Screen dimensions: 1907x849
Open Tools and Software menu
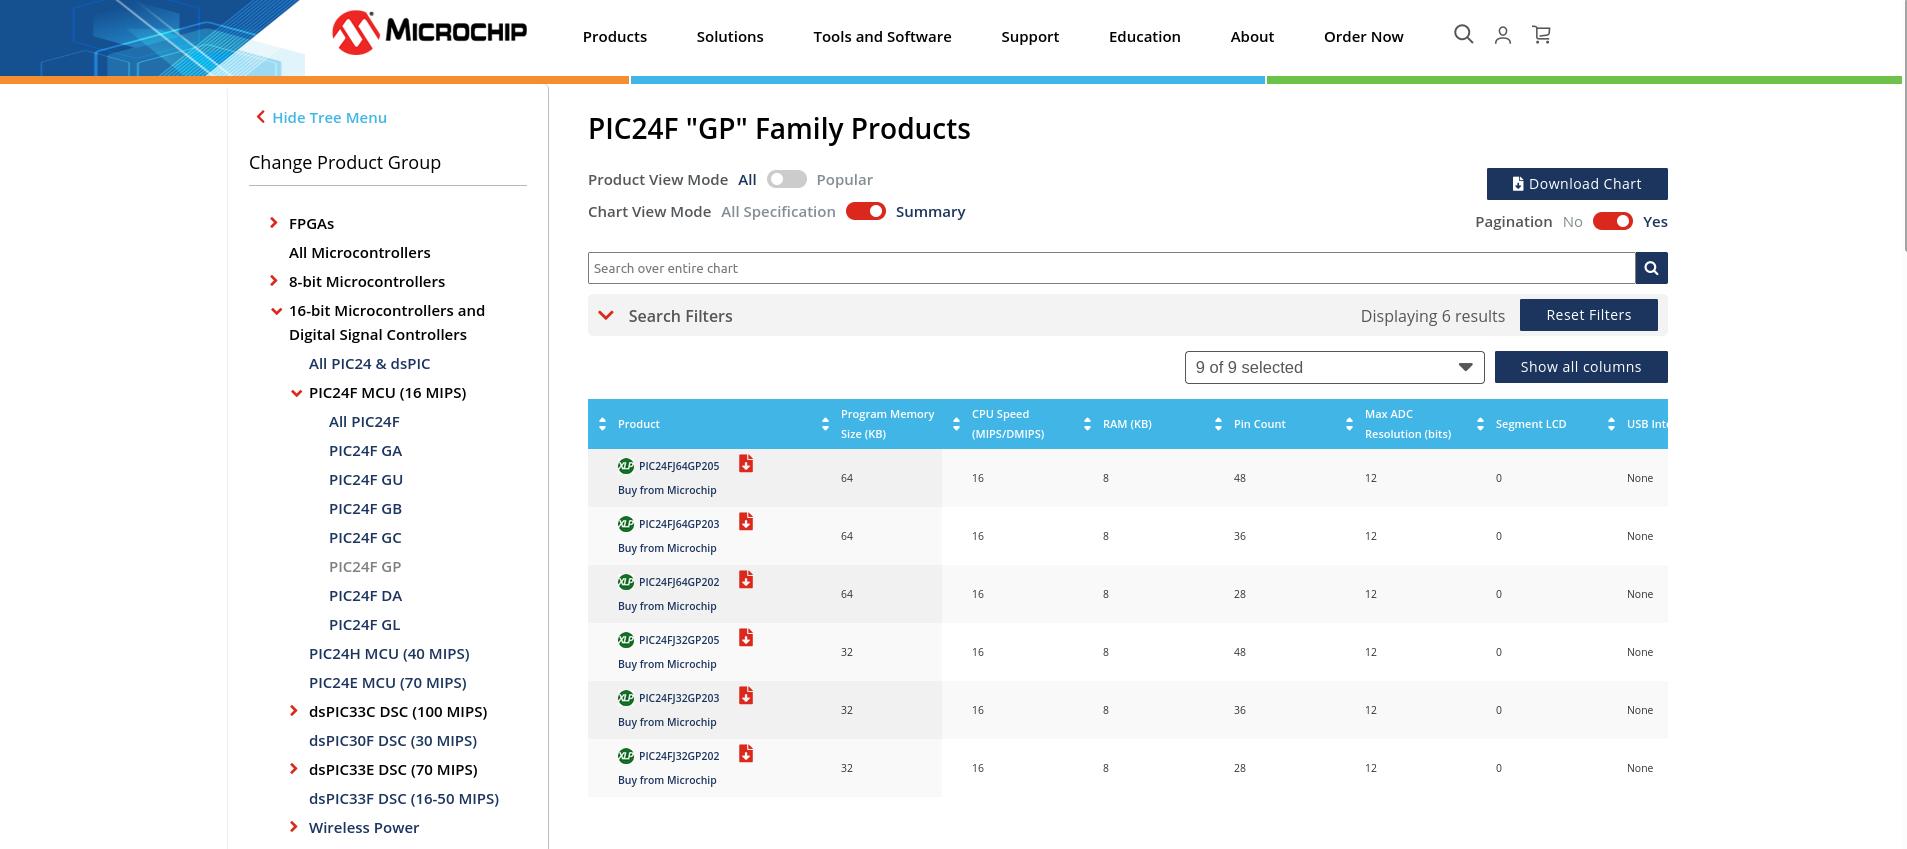pyautogui.click(x=882, y=36)
